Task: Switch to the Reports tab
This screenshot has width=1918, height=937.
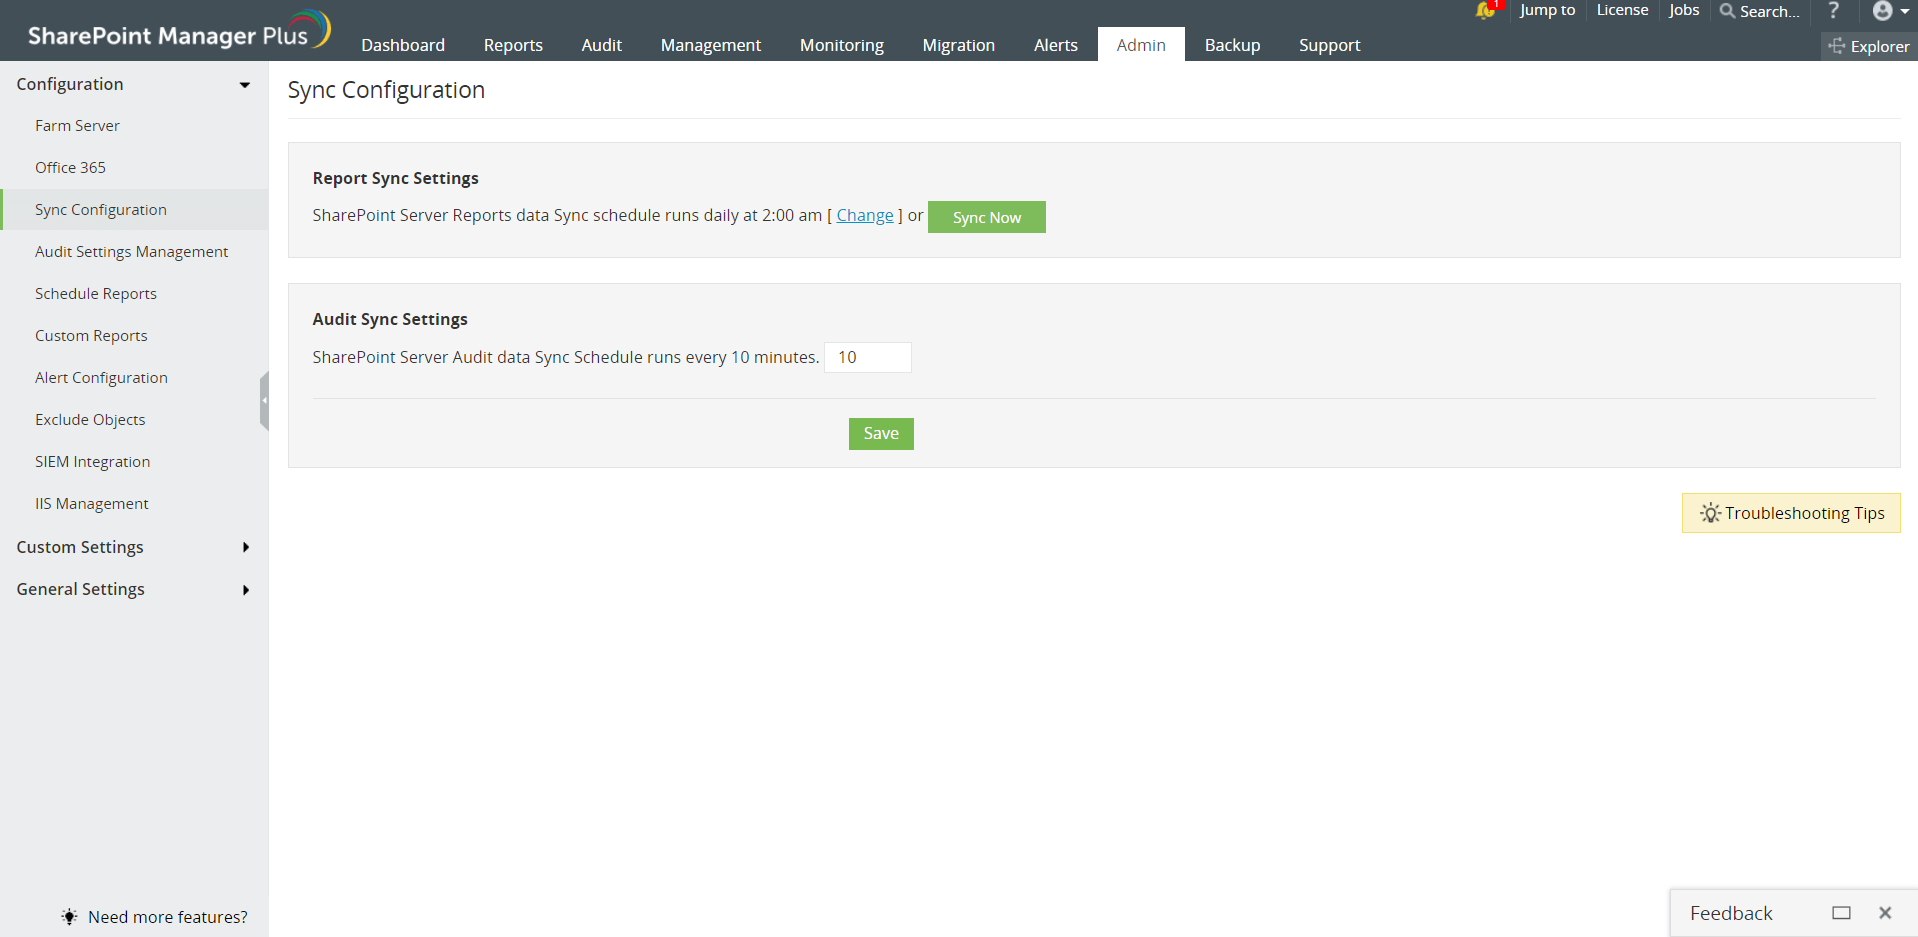Action: (513, 45)
